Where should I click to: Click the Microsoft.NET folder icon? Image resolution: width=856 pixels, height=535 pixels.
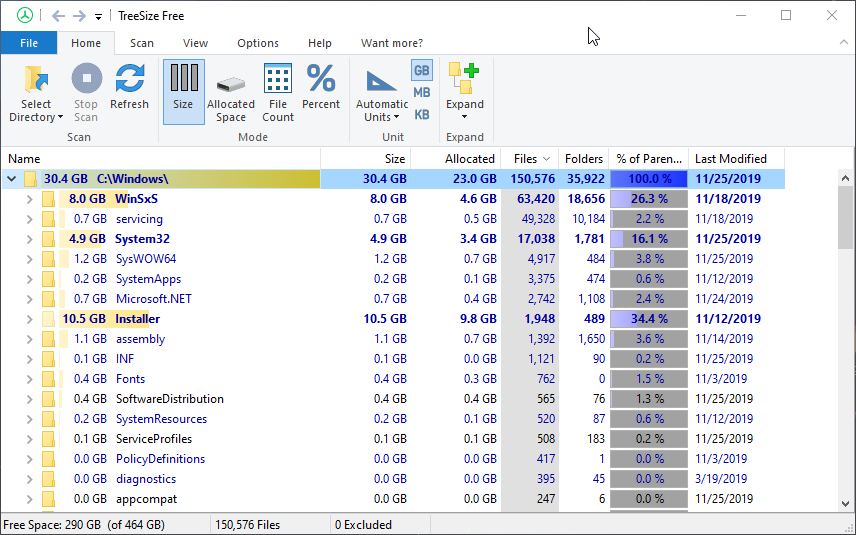click(x=49, y=299)
